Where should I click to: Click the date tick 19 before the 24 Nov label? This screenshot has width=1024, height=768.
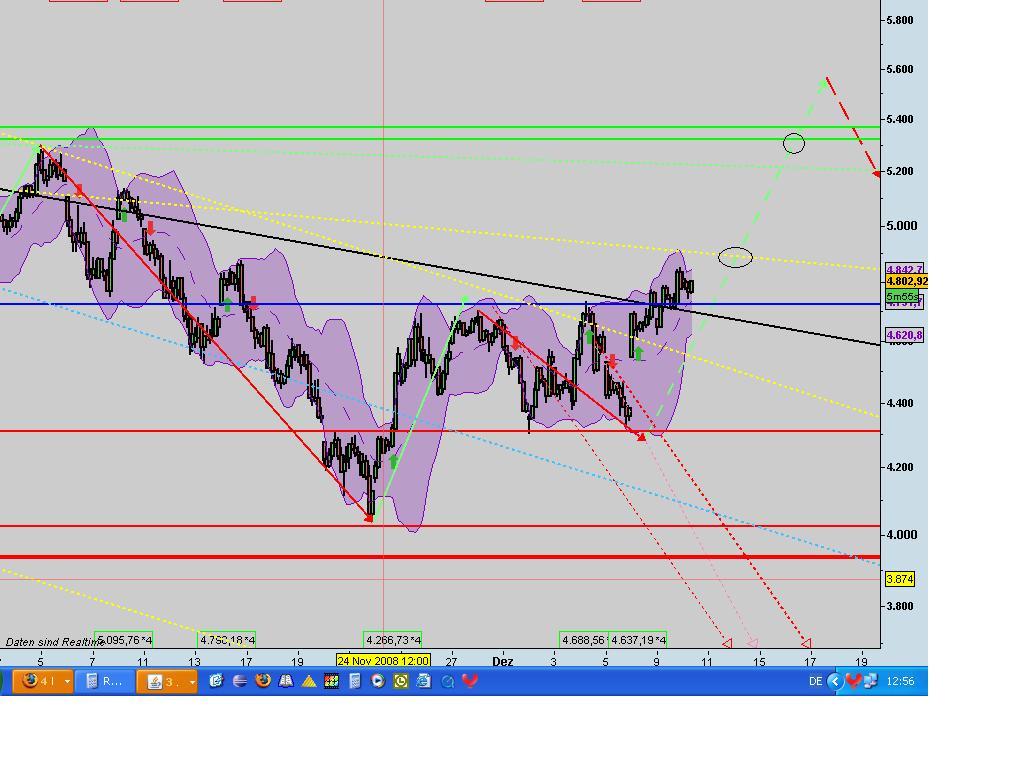tap(297, 662)
